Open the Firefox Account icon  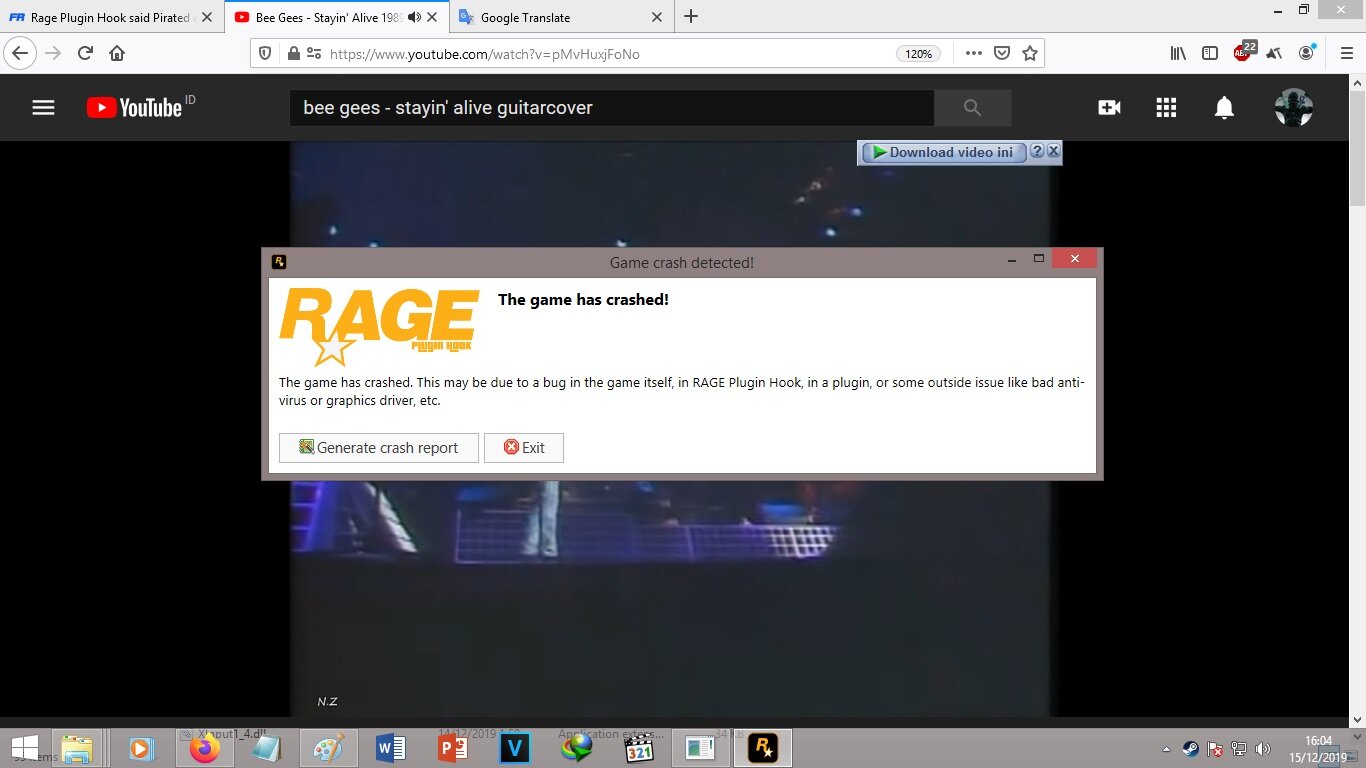tap(1306, 54)
